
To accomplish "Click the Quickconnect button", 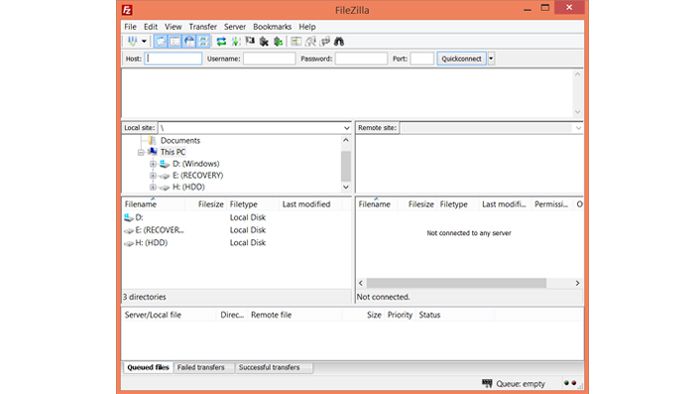I will [x=462, y=58].
